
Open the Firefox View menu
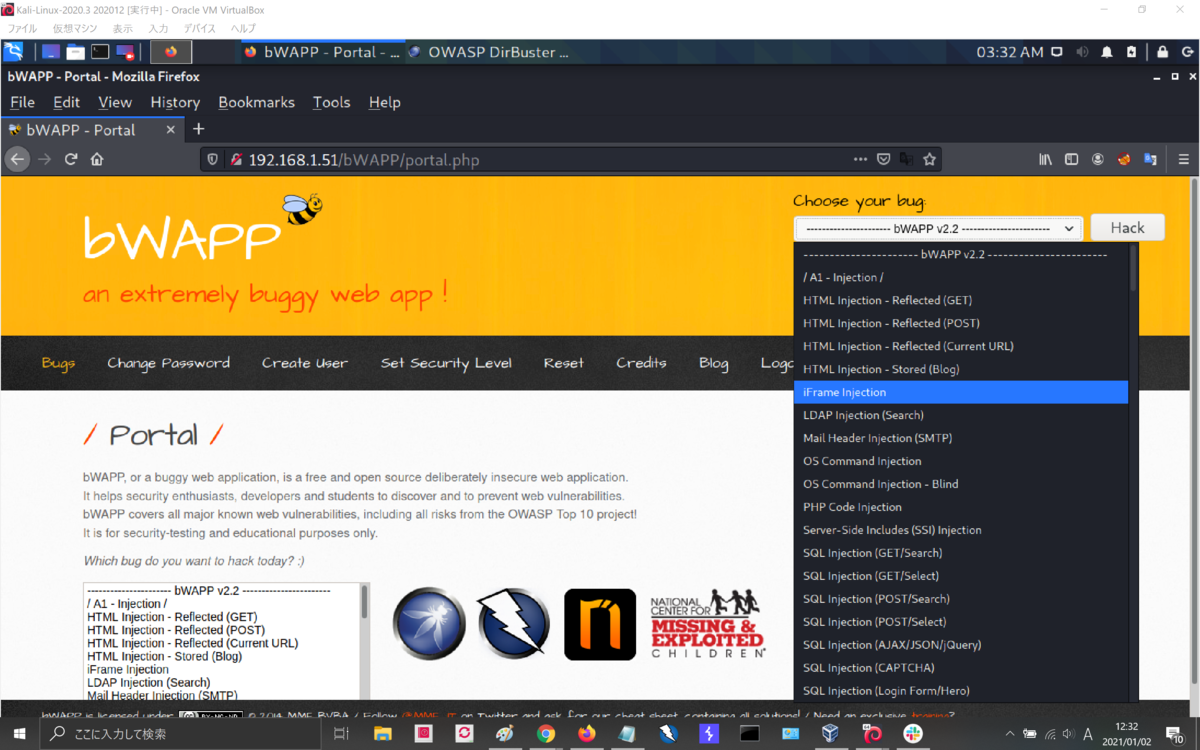click(x=115, y=102)
